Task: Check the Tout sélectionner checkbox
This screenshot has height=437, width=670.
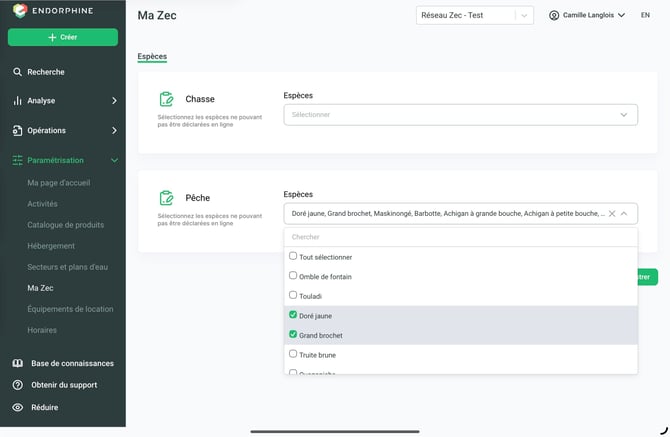Action: [x=293, y=256]
